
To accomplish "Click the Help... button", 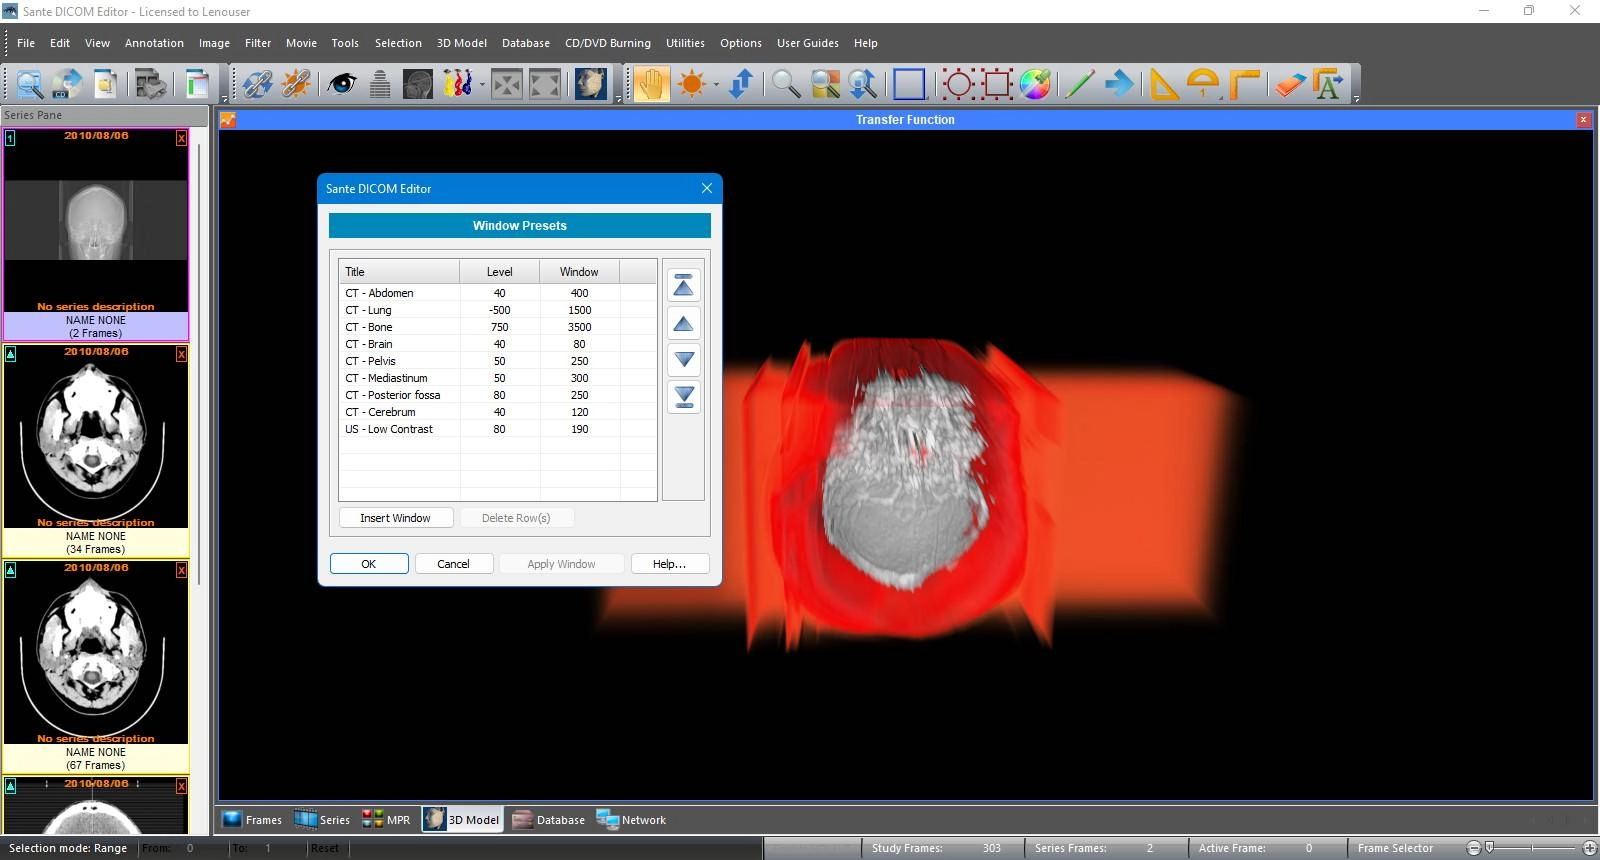I will tap(670, 564).
